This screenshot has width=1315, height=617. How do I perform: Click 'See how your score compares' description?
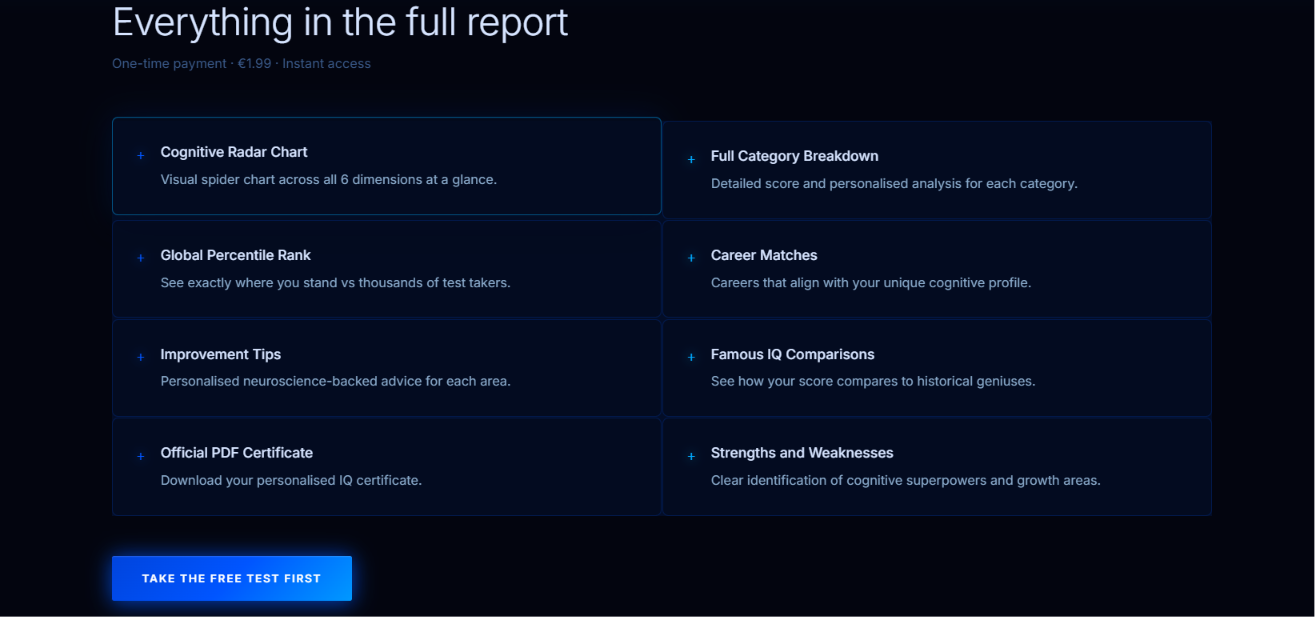point(873,382)
